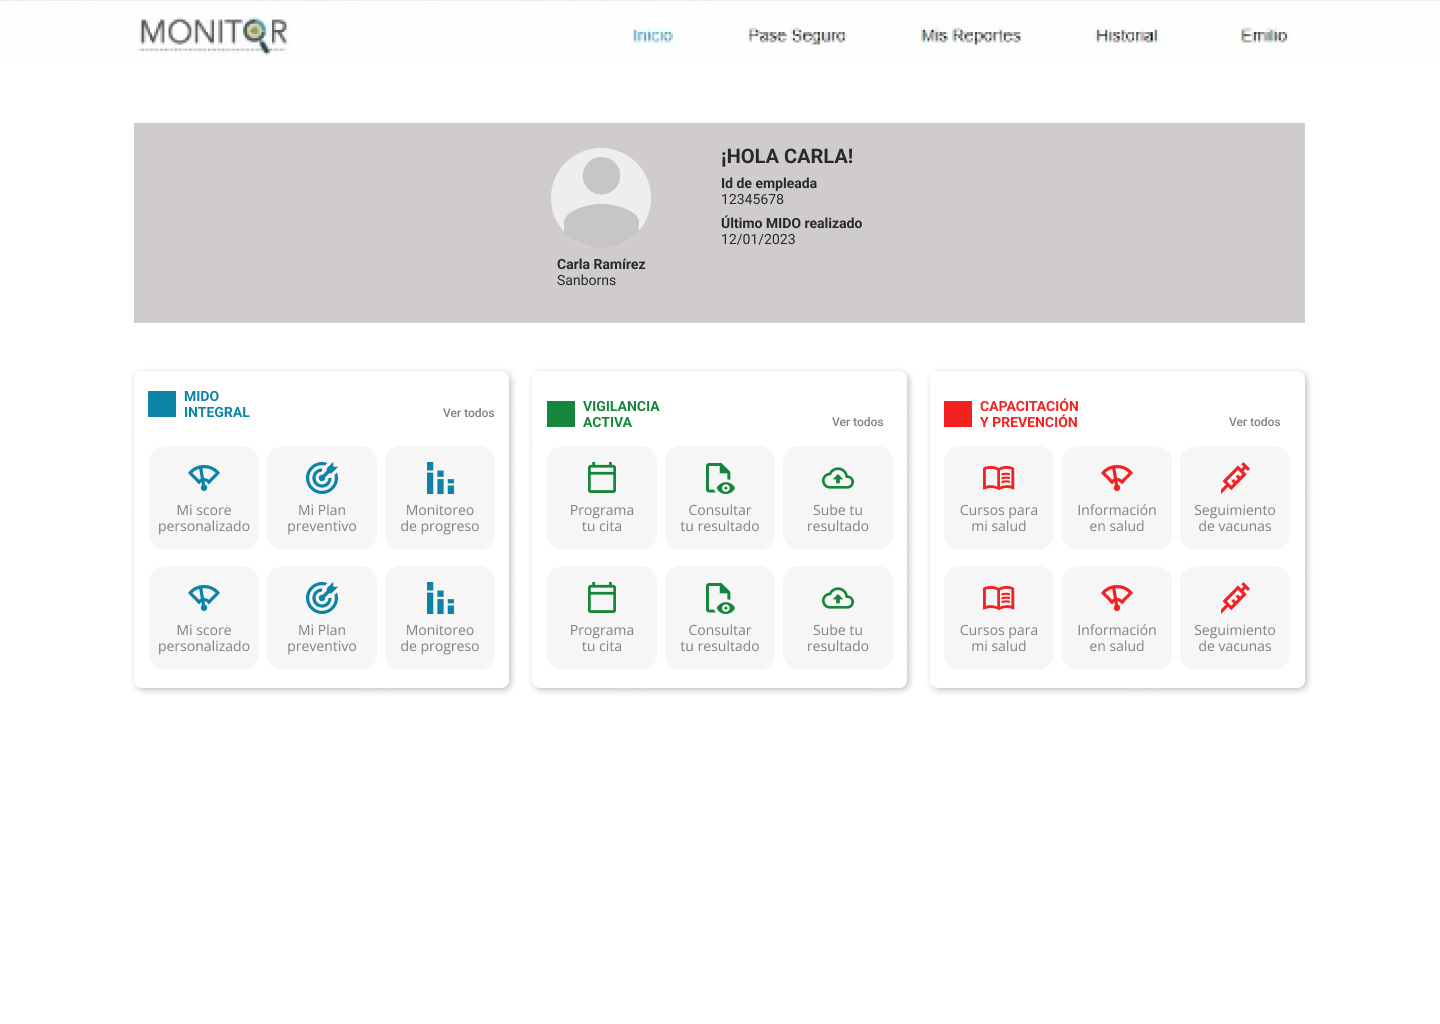Click first-row Seguimiento de vacunas syringe icon
1440x1024 pixels.
[1235, 478]
